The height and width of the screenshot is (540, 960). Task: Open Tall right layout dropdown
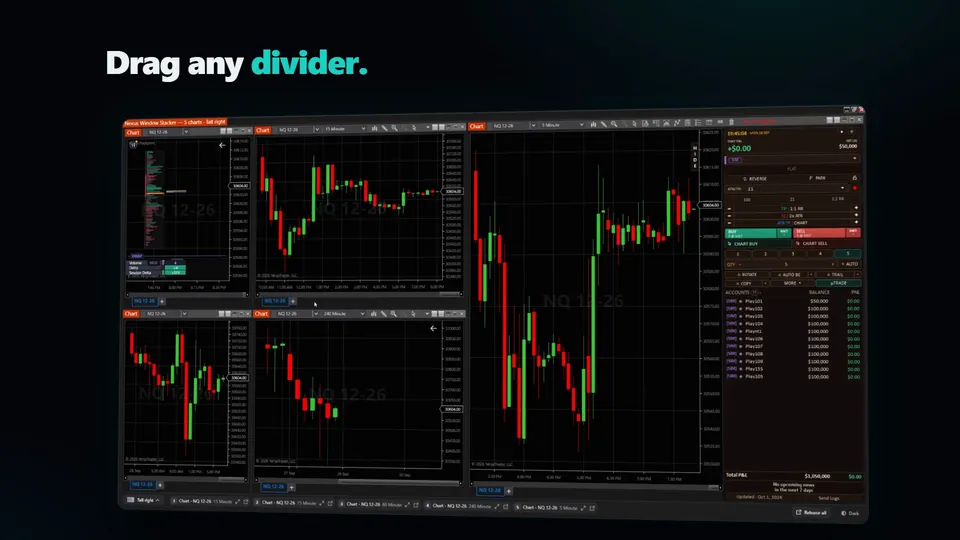point(144,500)
